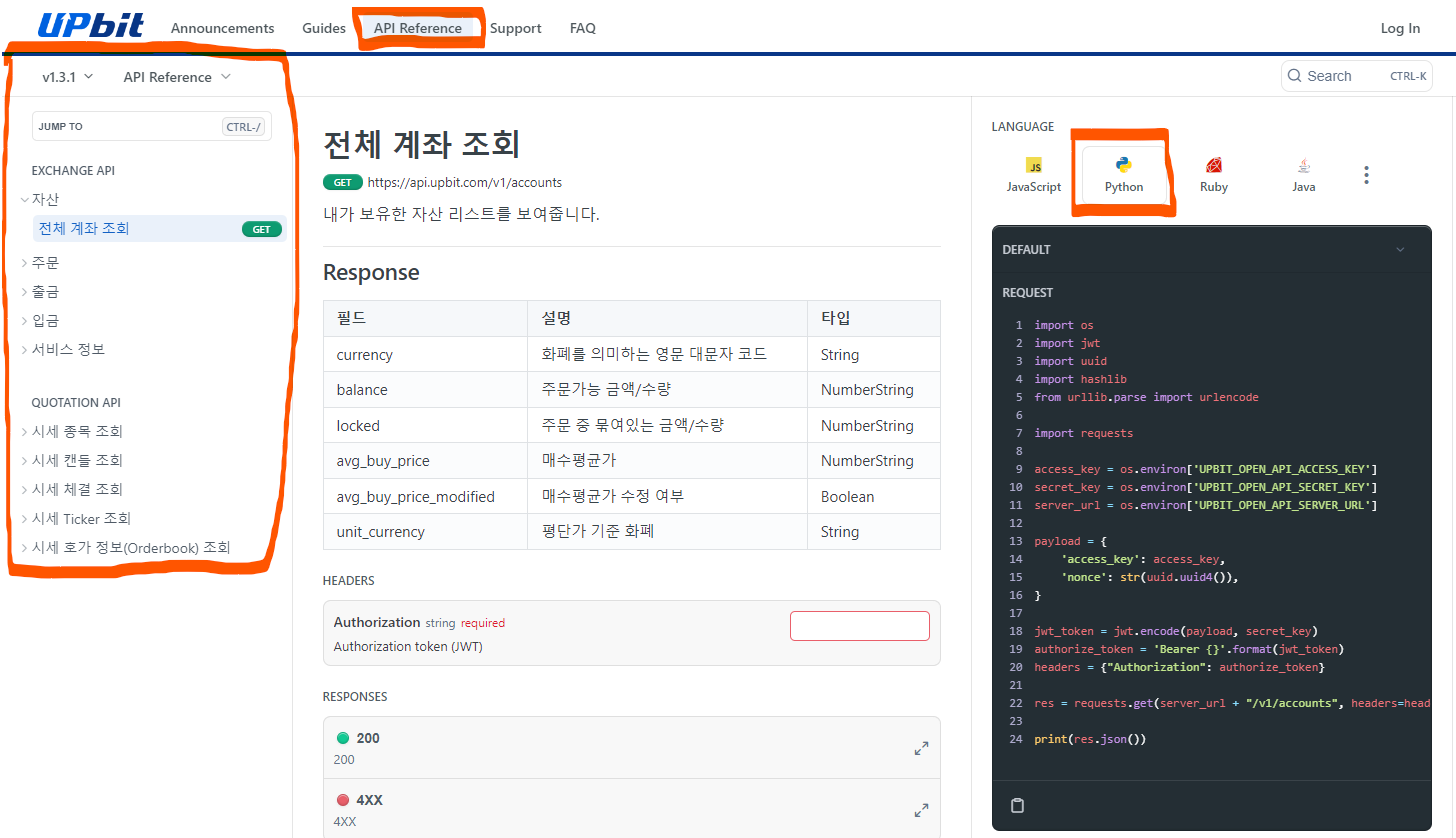Viewport: 1456px width, 838px height.
Task: Click the Response heading
Action: [x=371, y=273]
